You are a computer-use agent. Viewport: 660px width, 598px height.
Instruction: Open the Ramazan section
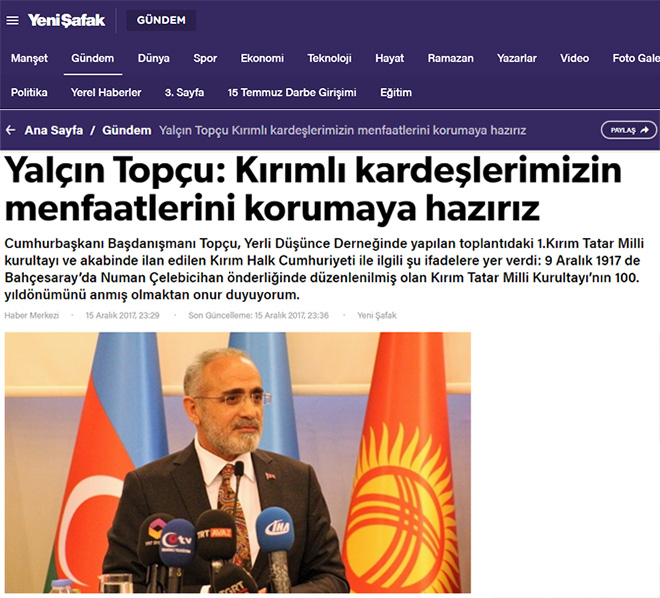(450, 58)
